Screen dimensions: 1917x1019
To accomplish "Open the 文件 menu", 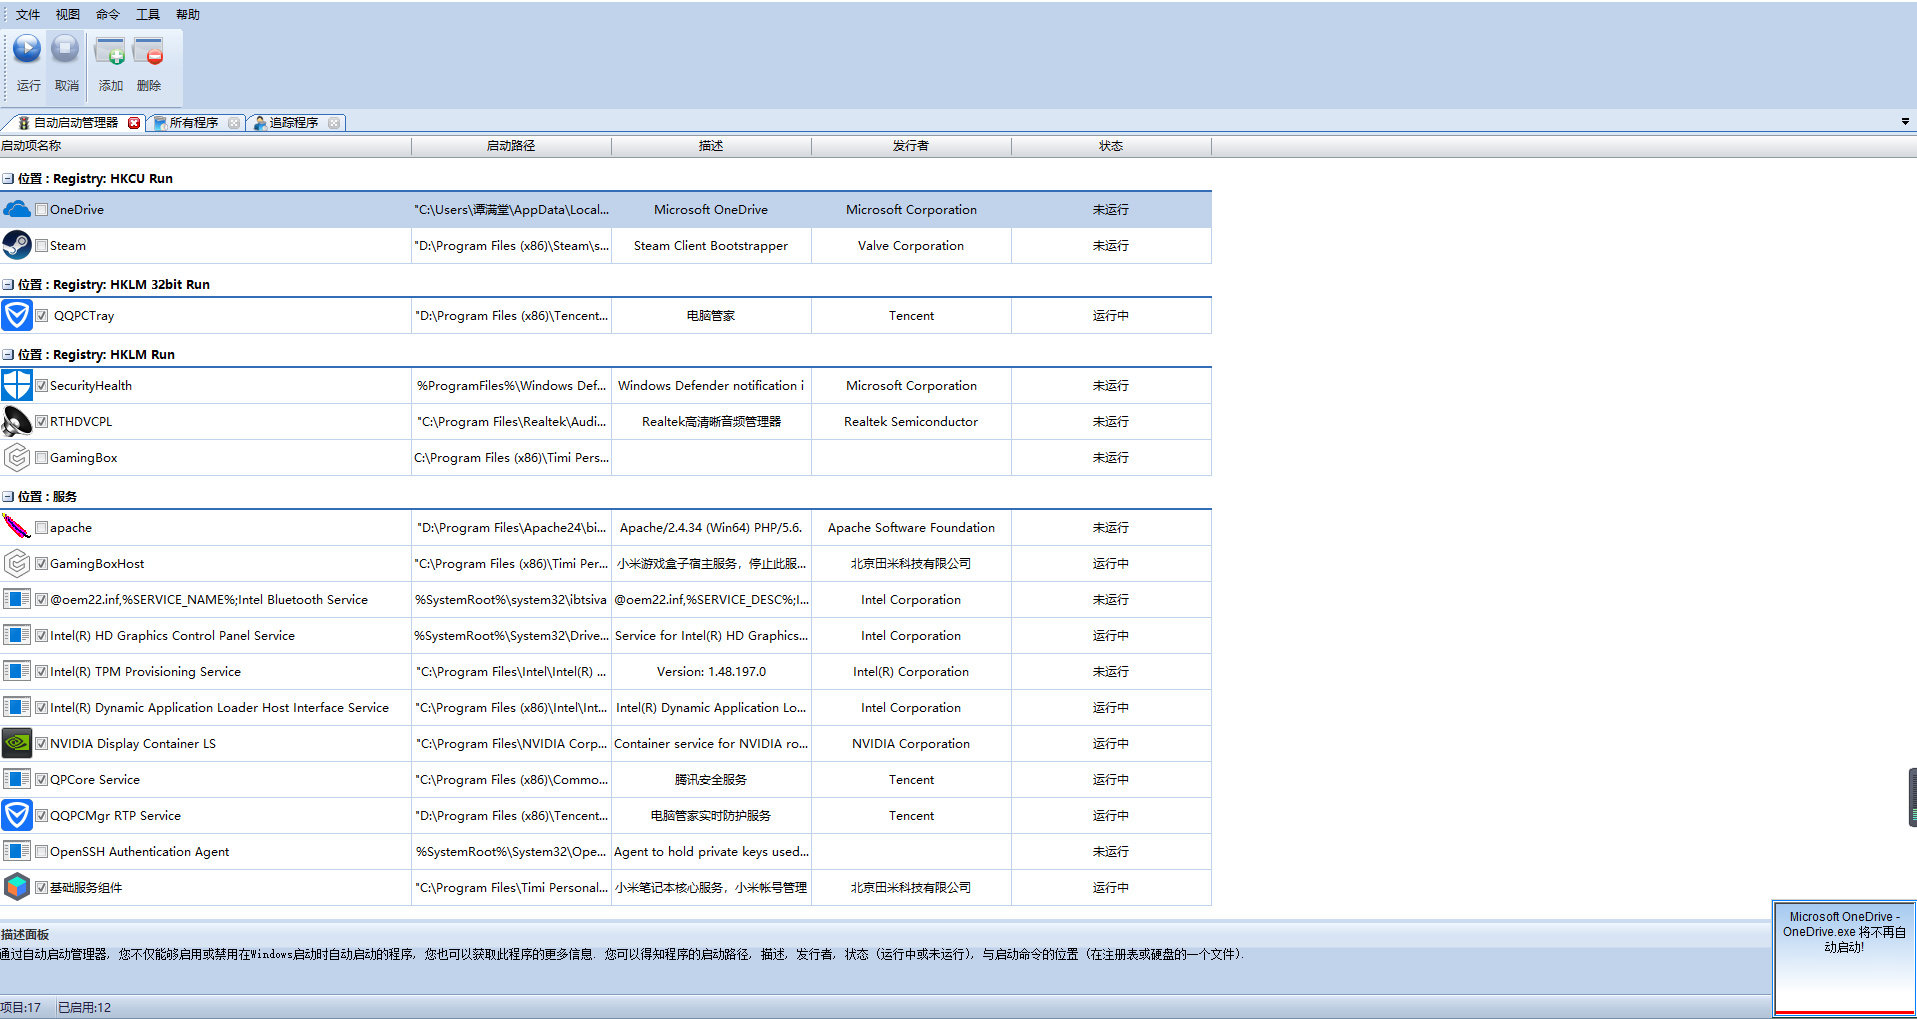I will click(x=28, y=14).
